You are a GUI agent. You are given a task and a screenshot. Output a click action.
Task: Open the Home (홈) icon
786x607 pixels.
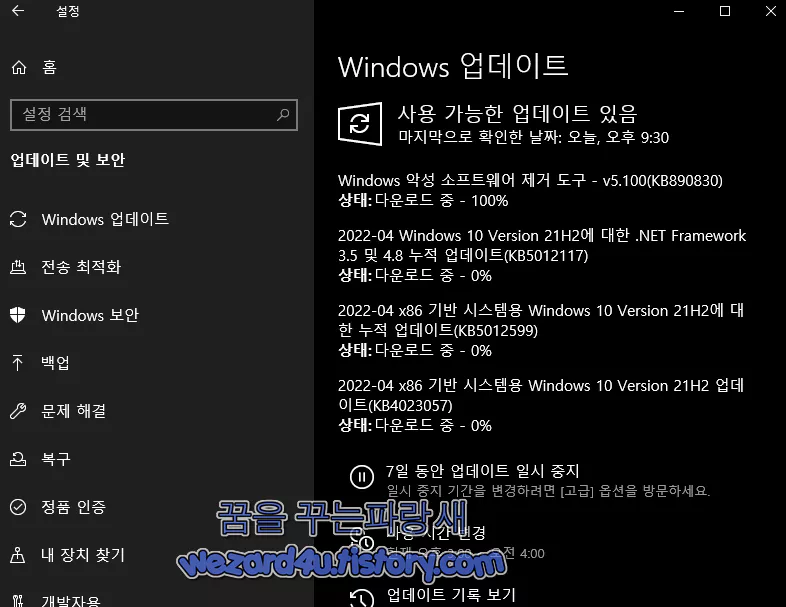tap(19, 67)
